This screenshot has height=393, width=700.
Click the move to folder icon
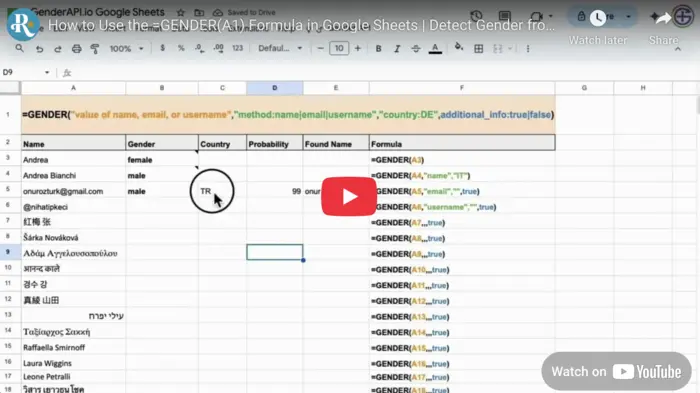point(199,13)
